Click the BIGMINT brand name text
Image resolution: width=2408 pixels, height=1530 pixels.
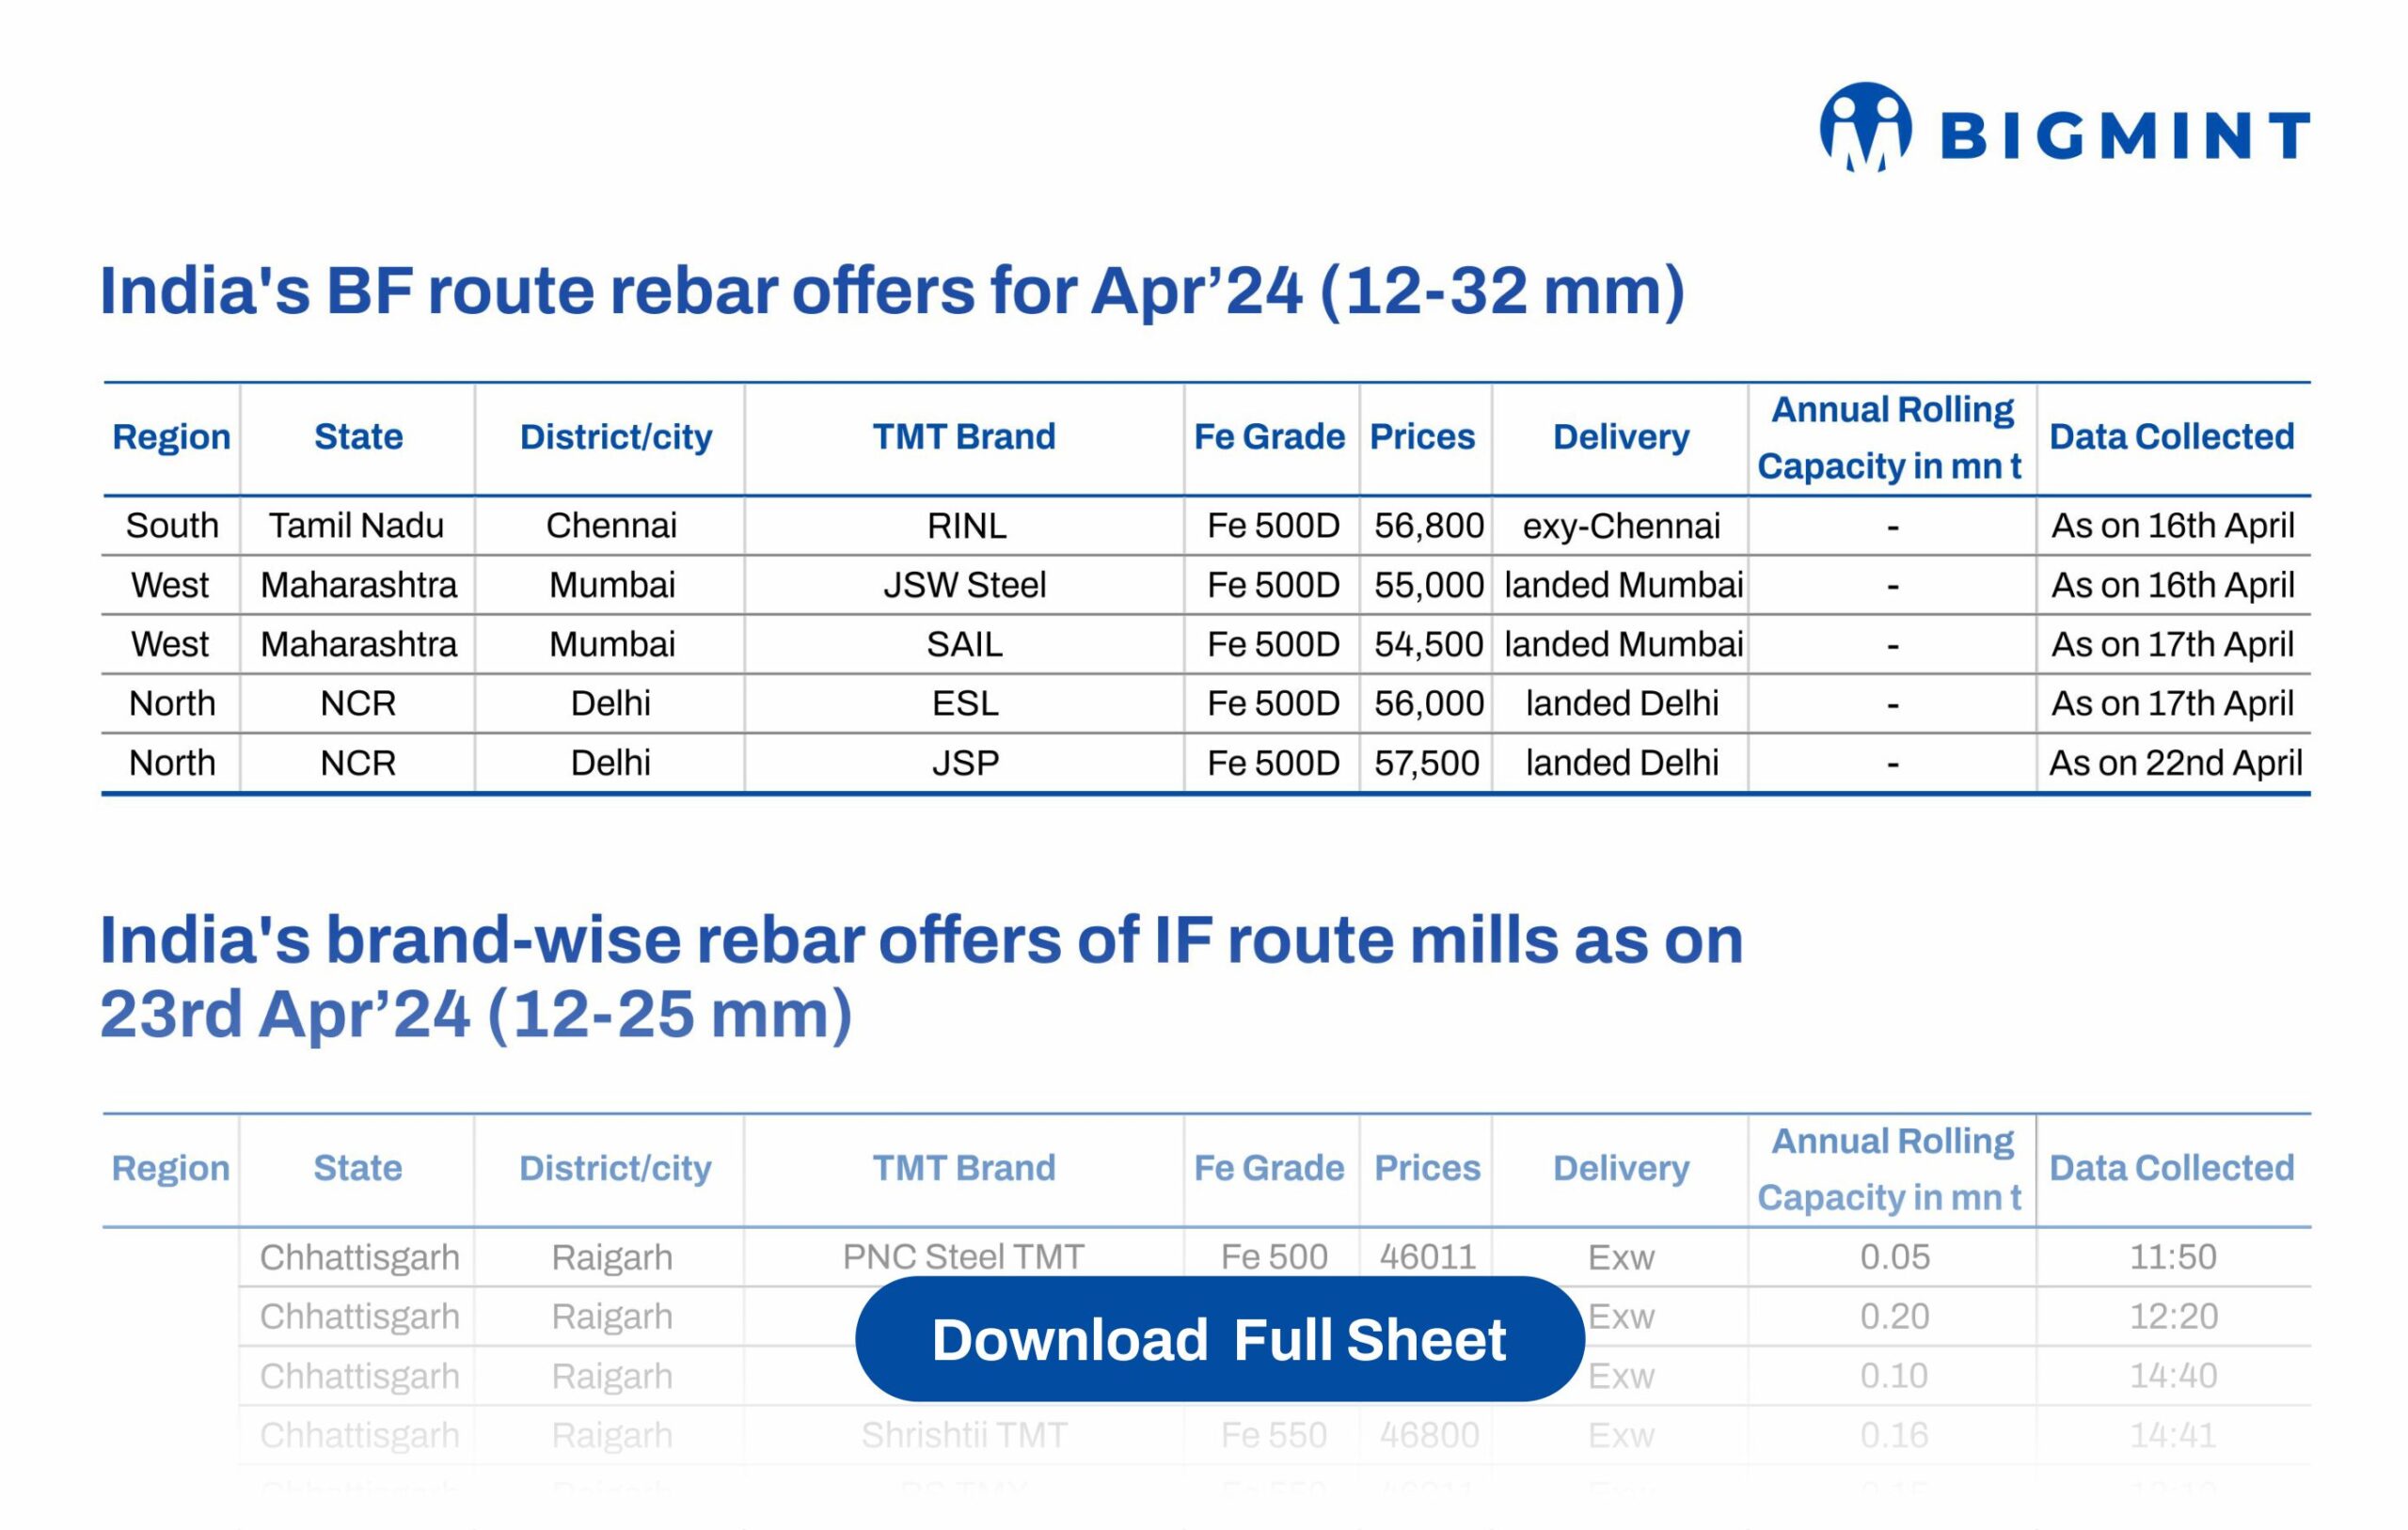(2125, 136)
